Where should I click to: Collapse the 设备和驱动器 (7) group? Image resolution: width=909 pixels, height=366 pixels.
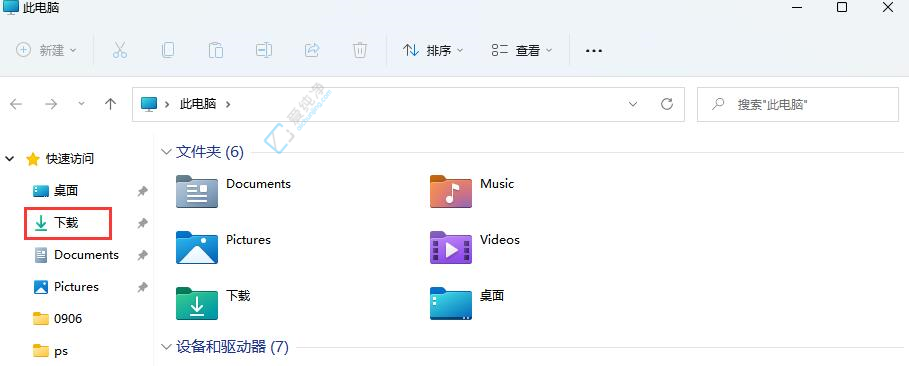click(x=166, y=347)
